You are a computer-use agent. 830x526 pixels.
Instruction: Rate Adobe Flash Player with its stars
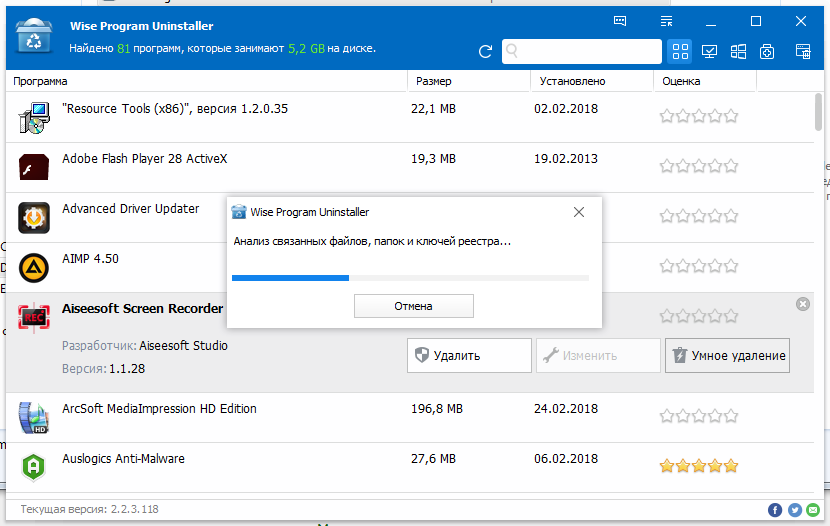[x=699, y=166]
